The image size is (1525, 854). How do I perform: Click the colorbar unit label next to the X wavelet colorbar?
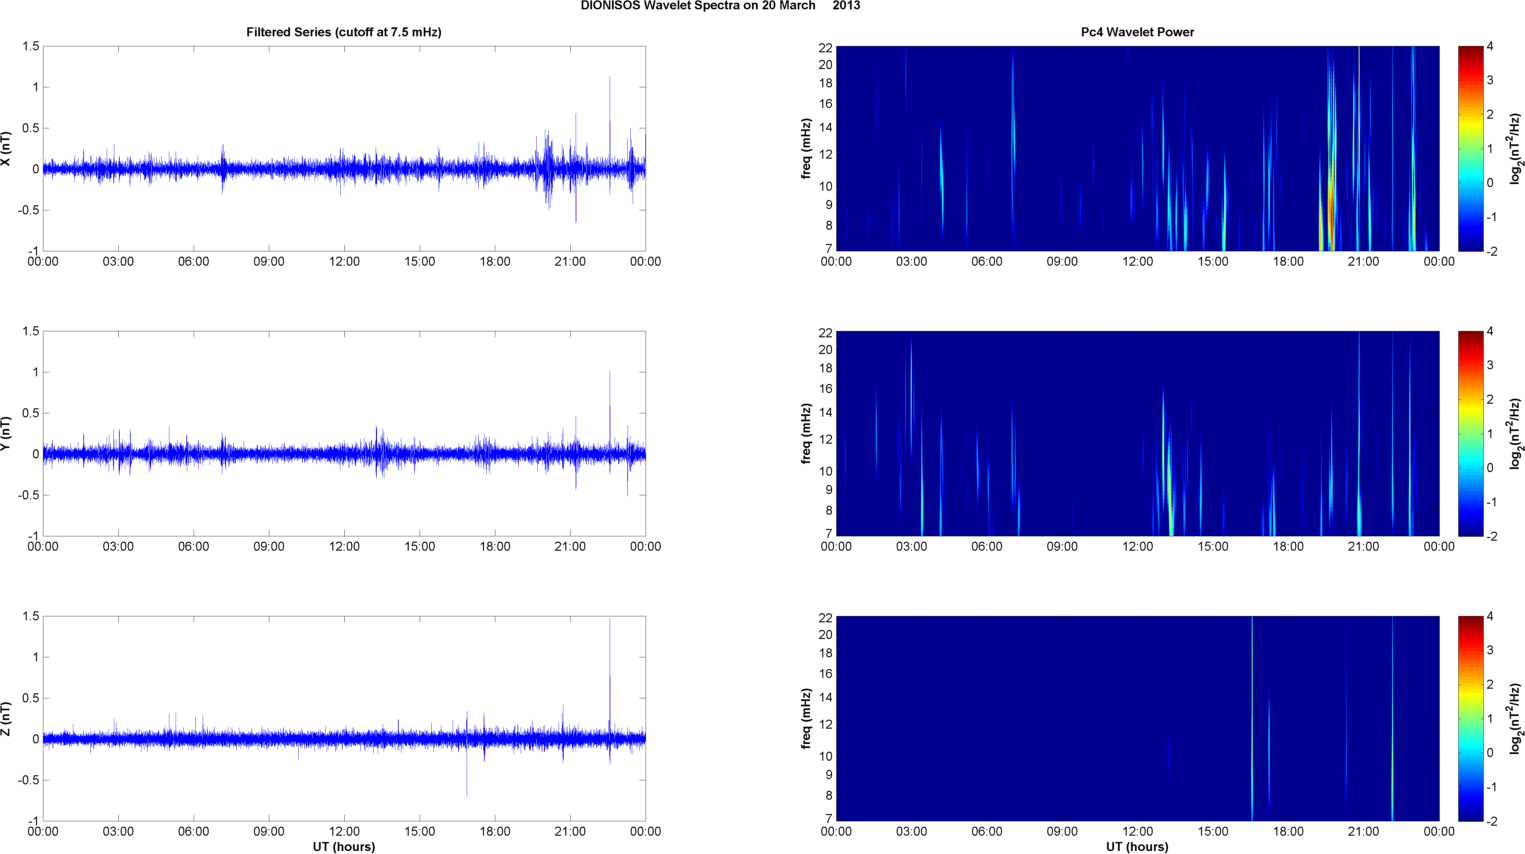tap(1516, 149)
